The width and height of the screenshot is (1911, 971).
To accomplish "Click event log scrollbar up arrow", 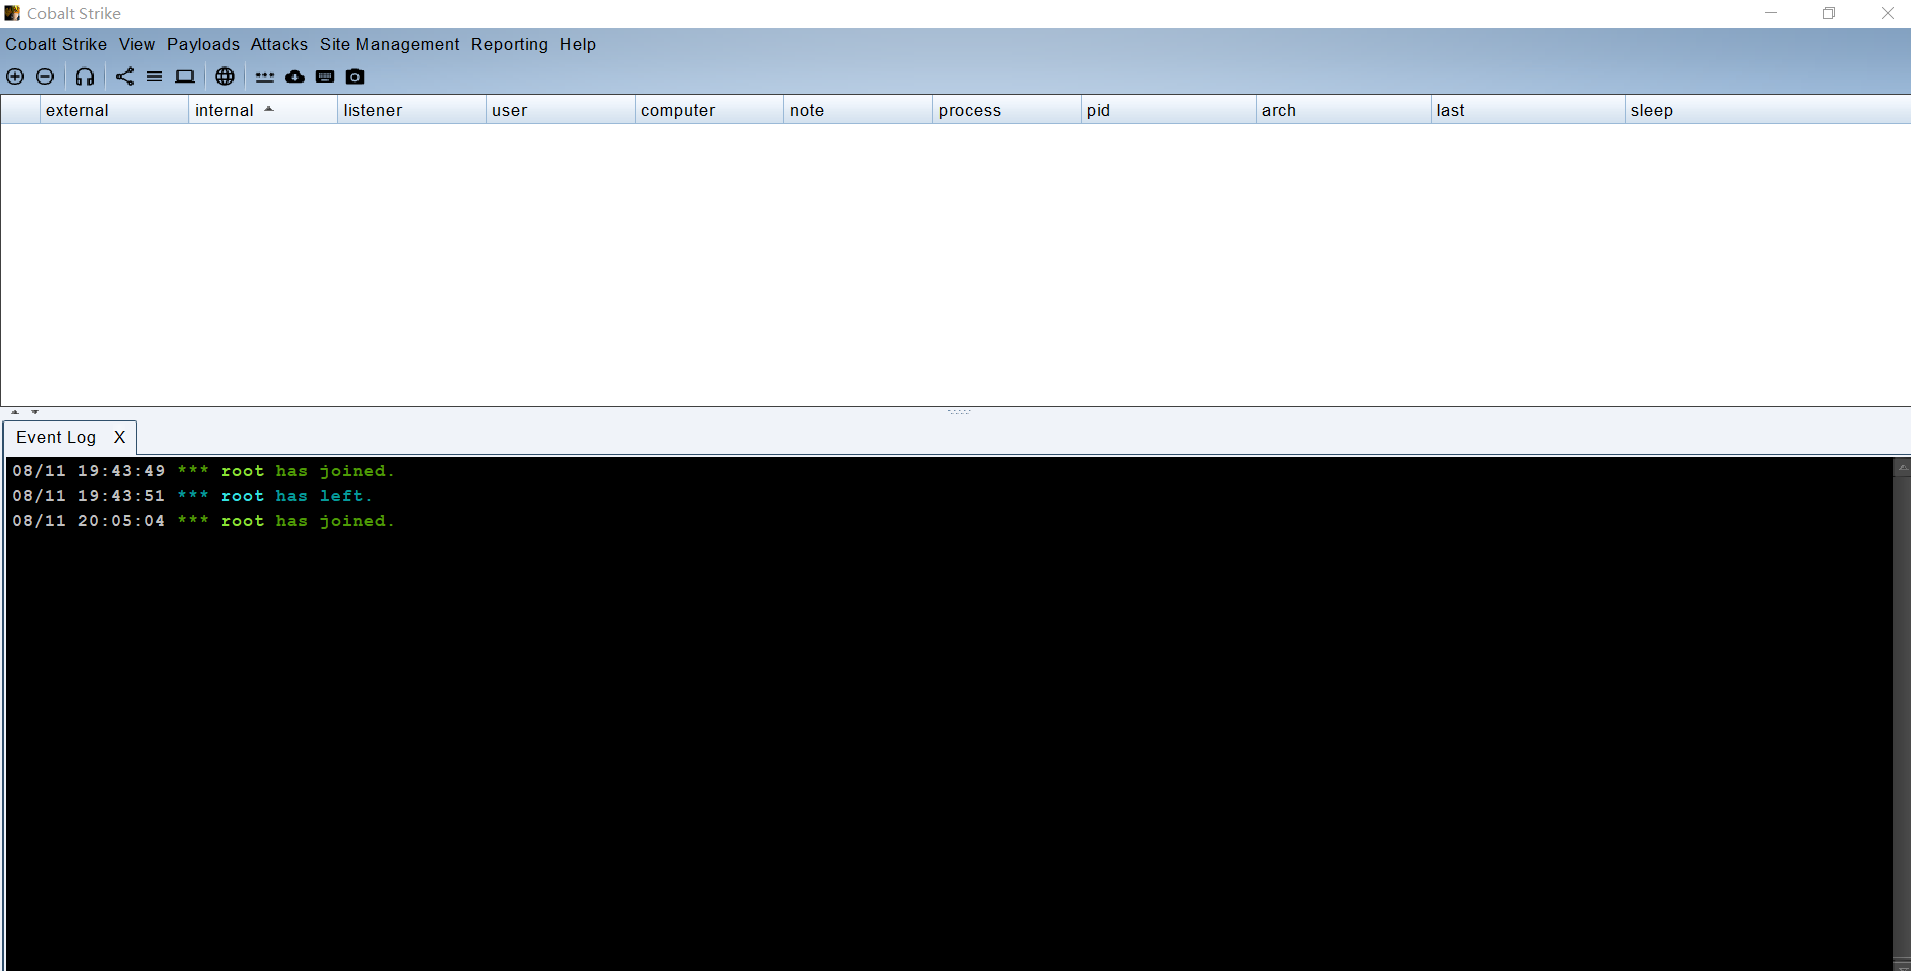I will [1902, 467].
